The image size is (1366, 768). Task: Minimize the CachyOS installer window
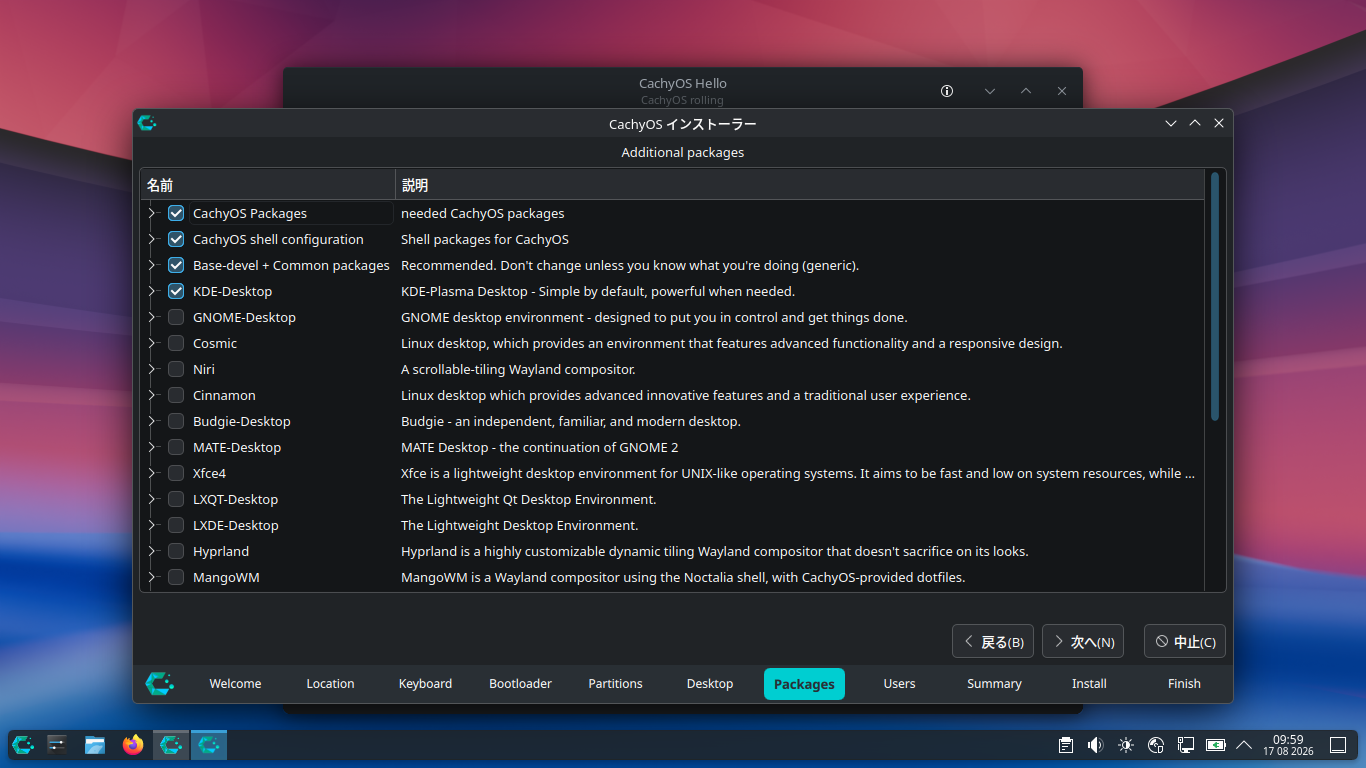pos(1171,123)
